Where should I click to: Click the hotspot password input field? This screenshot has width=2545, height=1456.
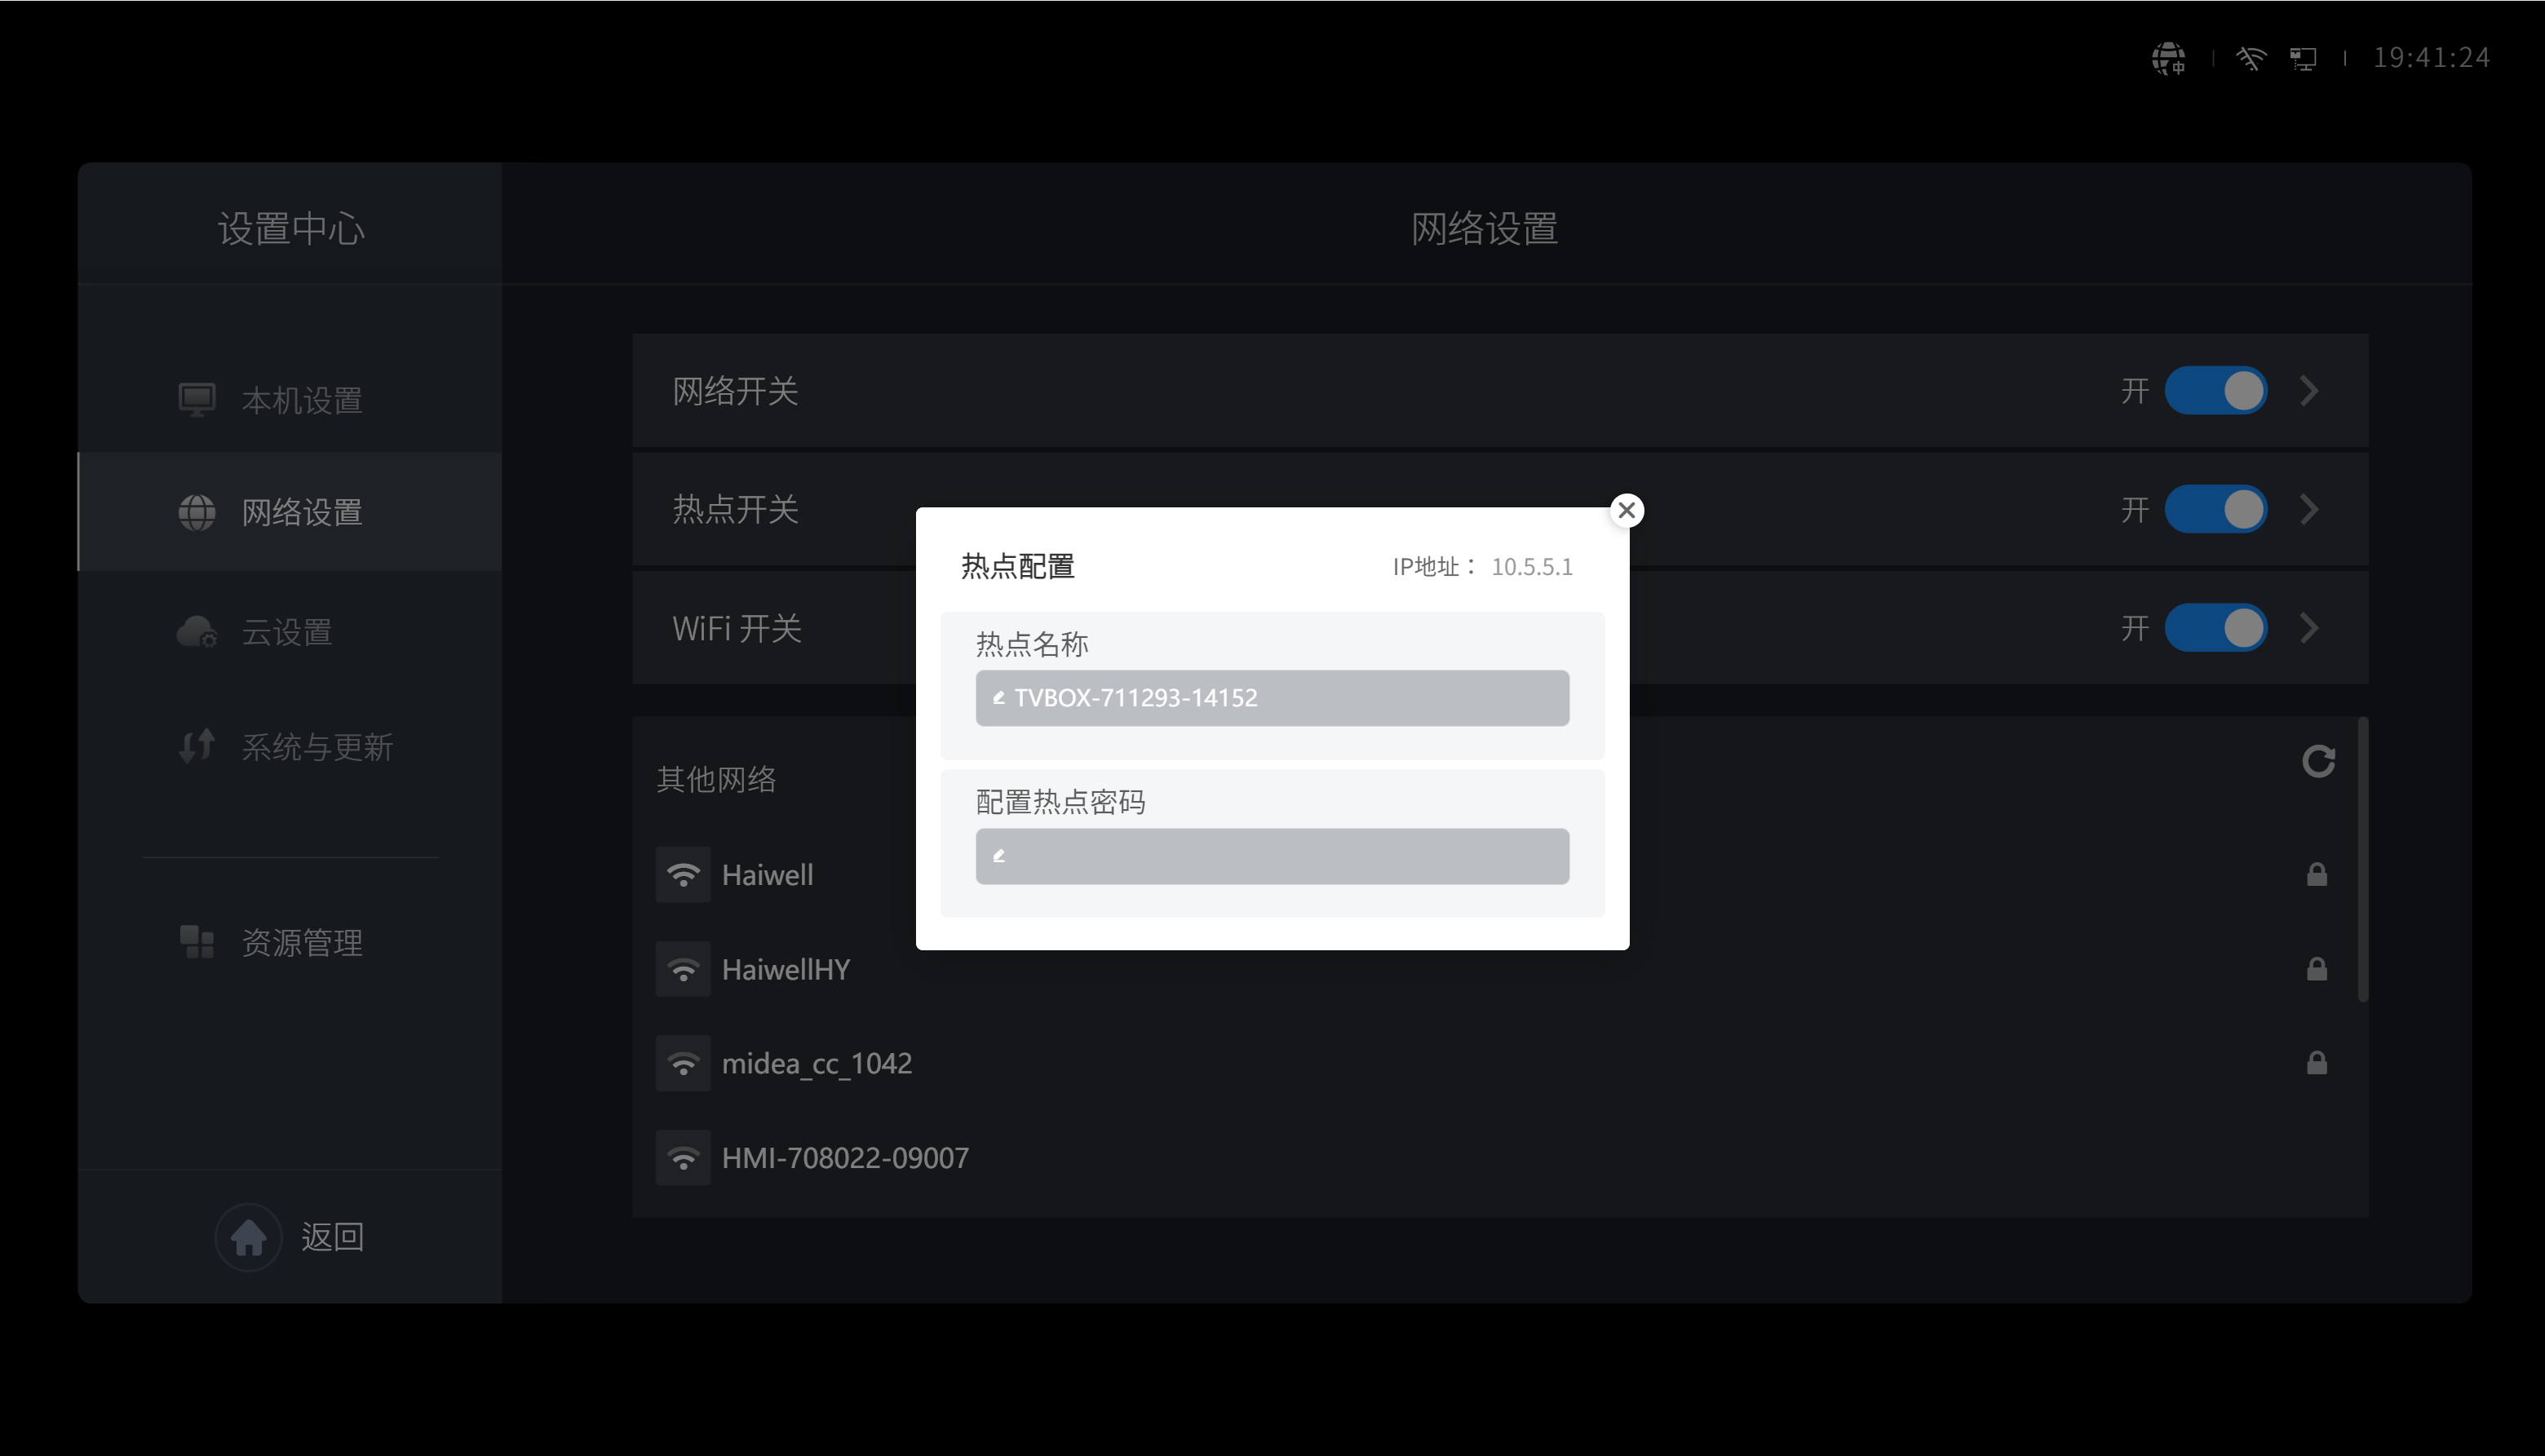pyautogui.click(x=1272, y=856)
